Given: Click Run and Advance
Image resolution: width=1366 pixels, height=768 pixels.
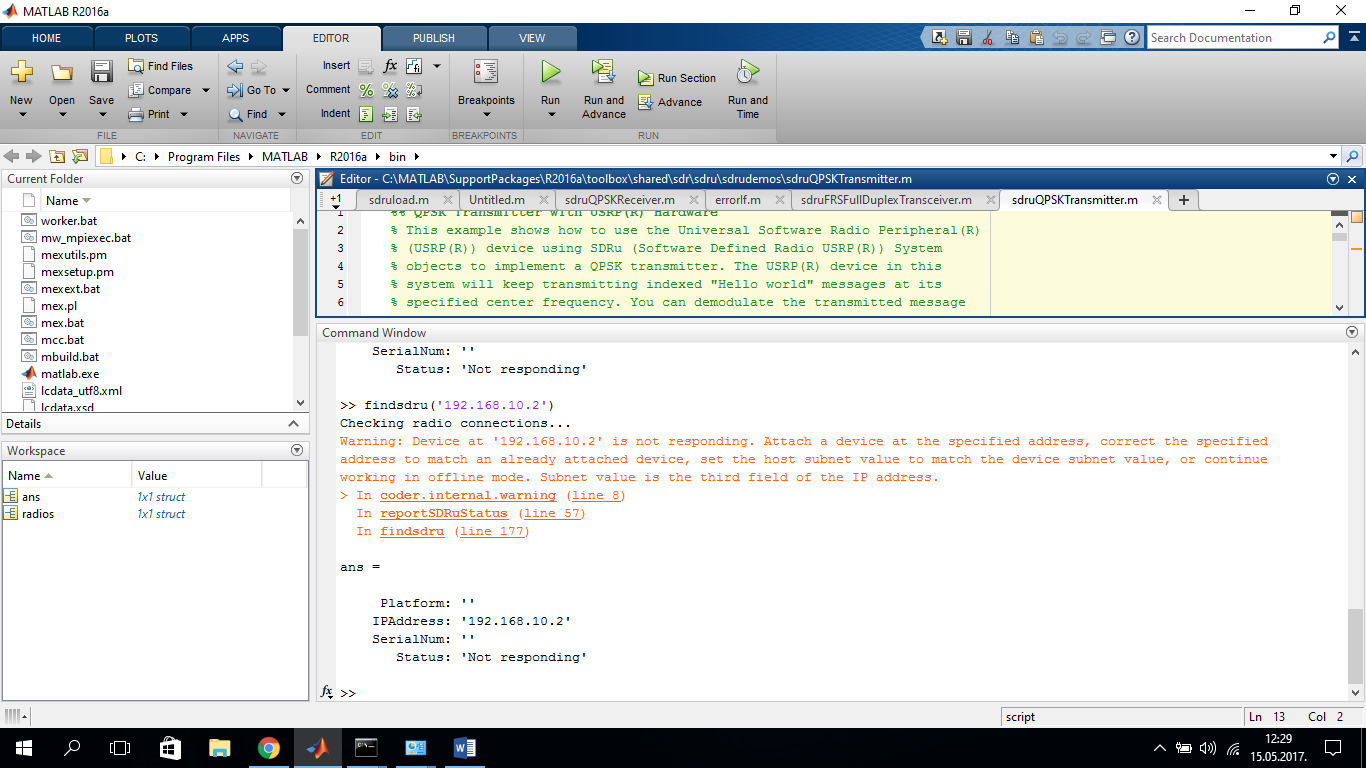Looking at the screenshot, I should click(x=604, y=89).
